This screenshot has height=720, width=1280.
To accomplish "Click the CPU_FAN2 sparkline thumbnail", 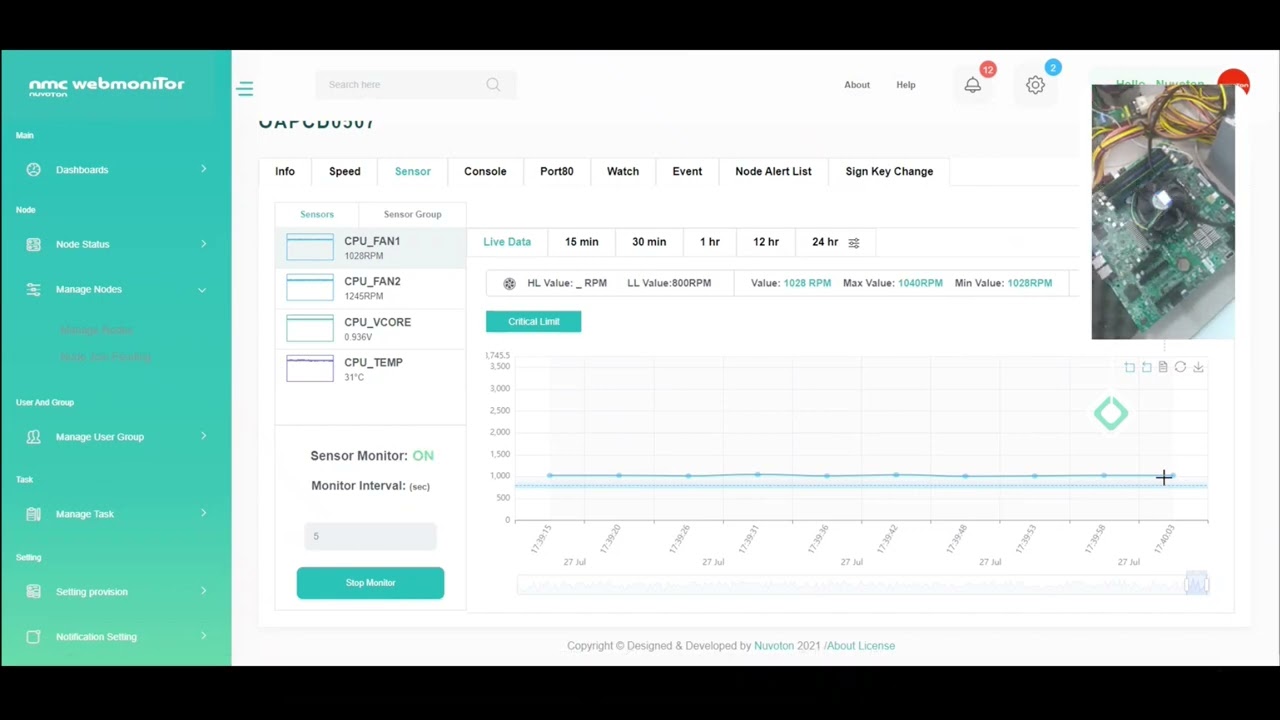I will 310,287.
